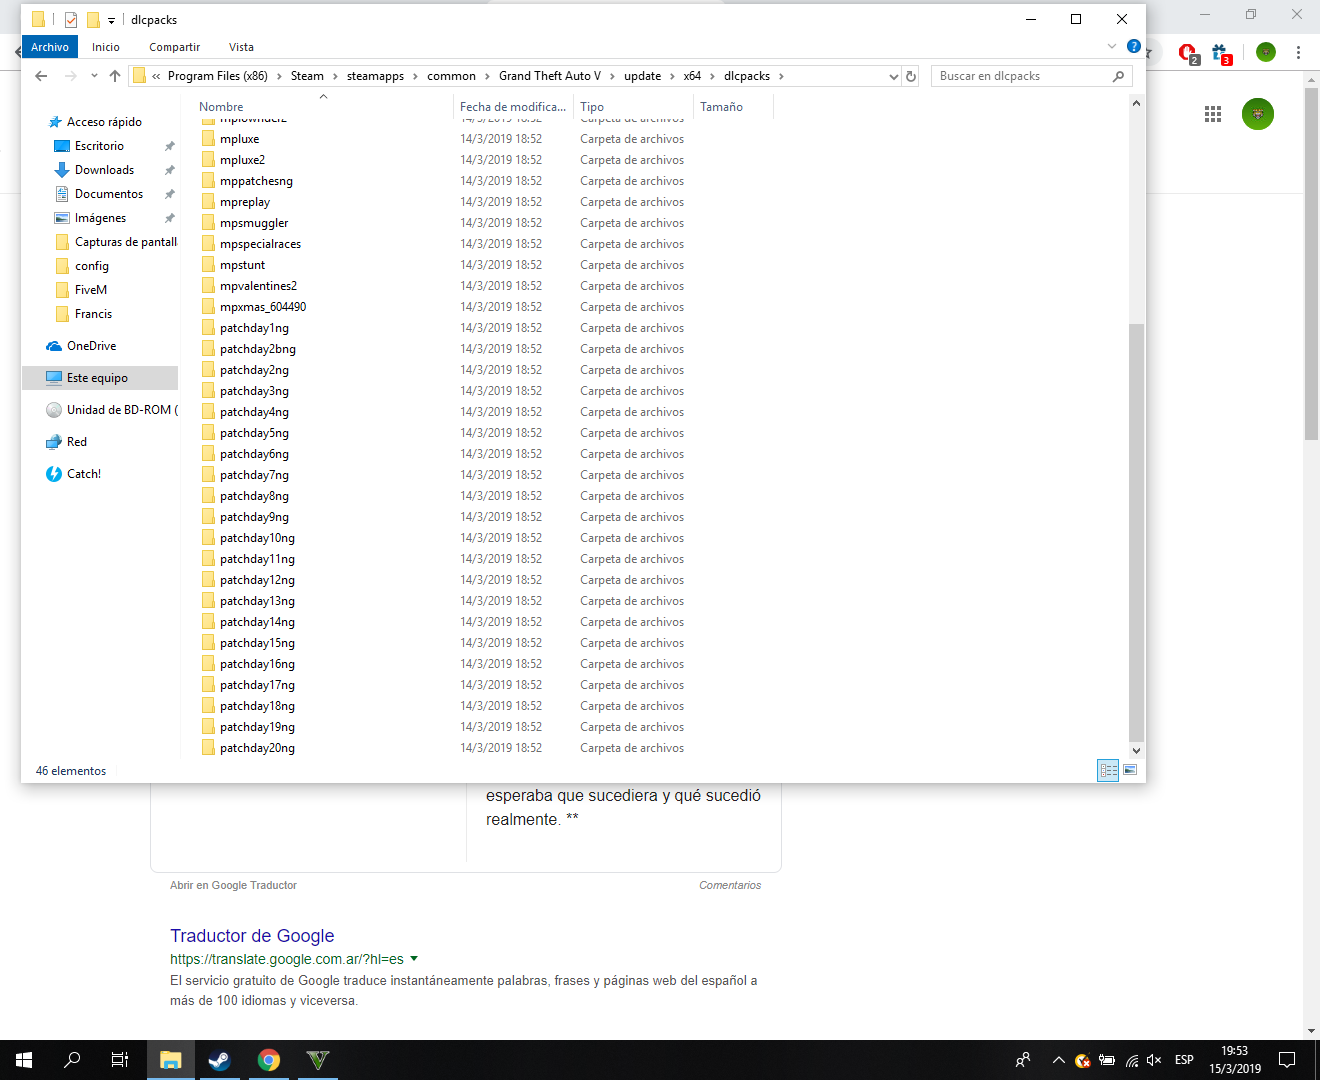
Task: Open the address bar history dropdown
Action: point(893,76)
